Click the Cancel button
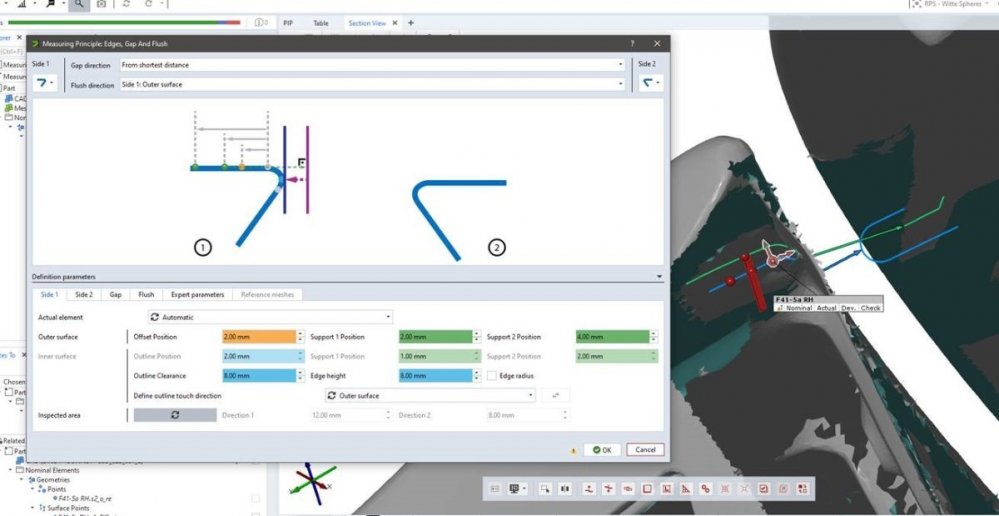Viewport: 999px width, 516px height. 645,449
